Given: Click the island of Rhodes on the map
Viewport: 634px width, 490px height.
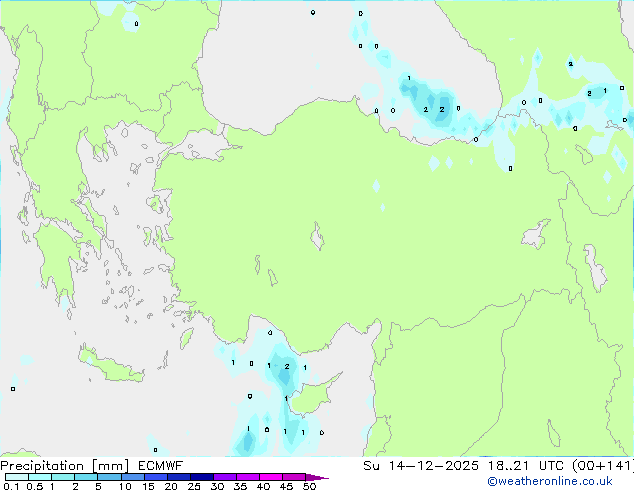Looking at the screenshot, I should coord(186,338).
